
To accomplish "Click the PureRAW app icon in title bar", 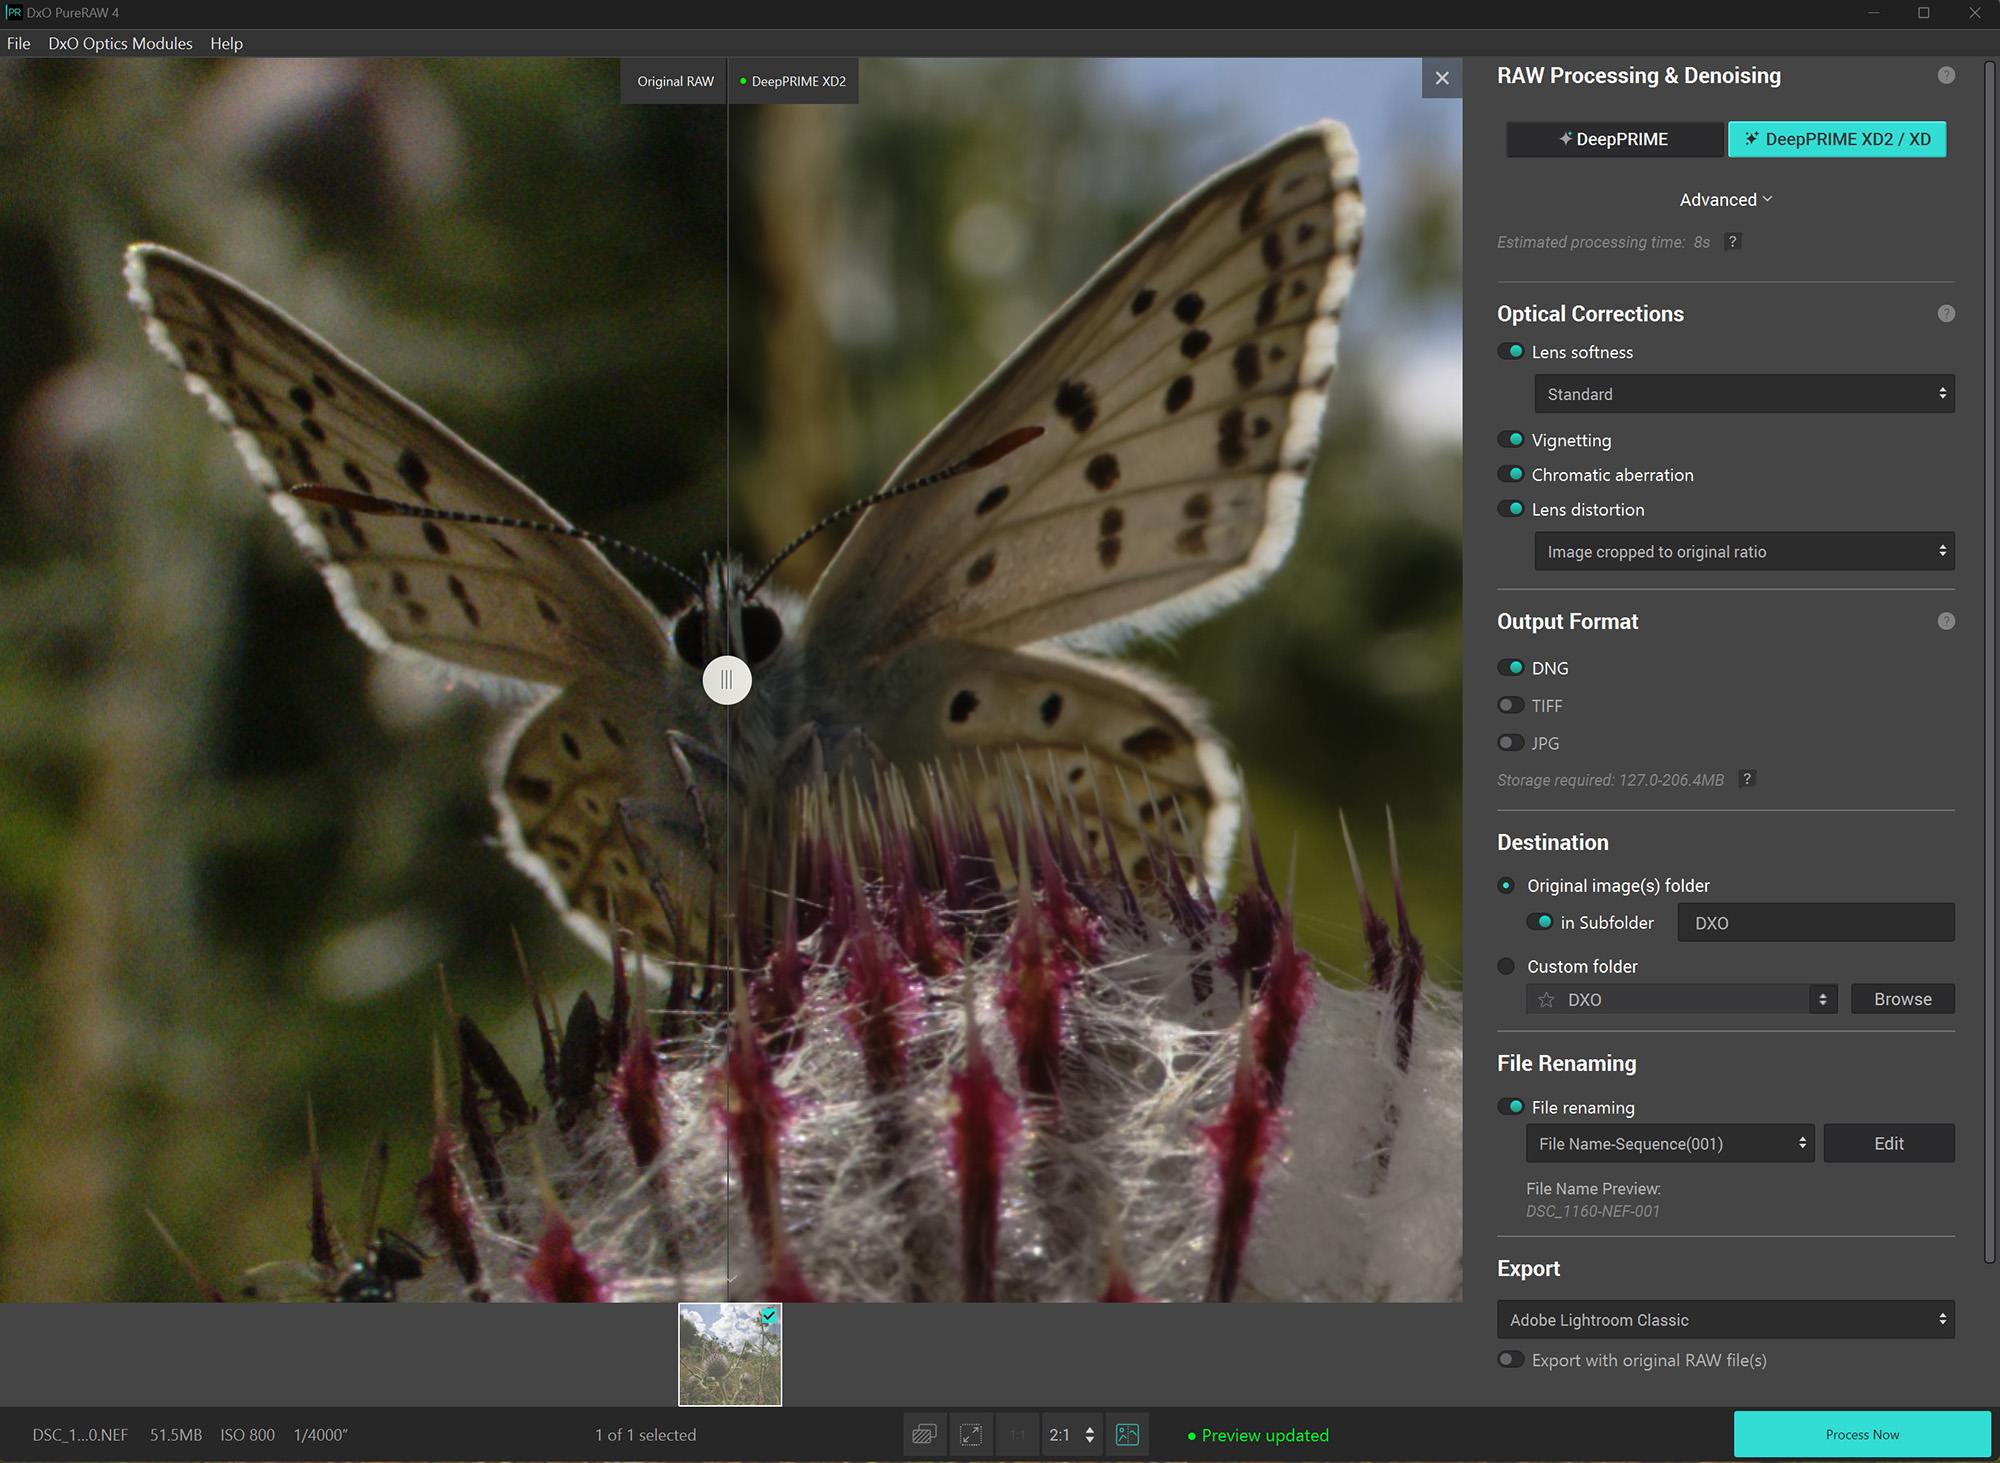I will click(x=13, y=13).
